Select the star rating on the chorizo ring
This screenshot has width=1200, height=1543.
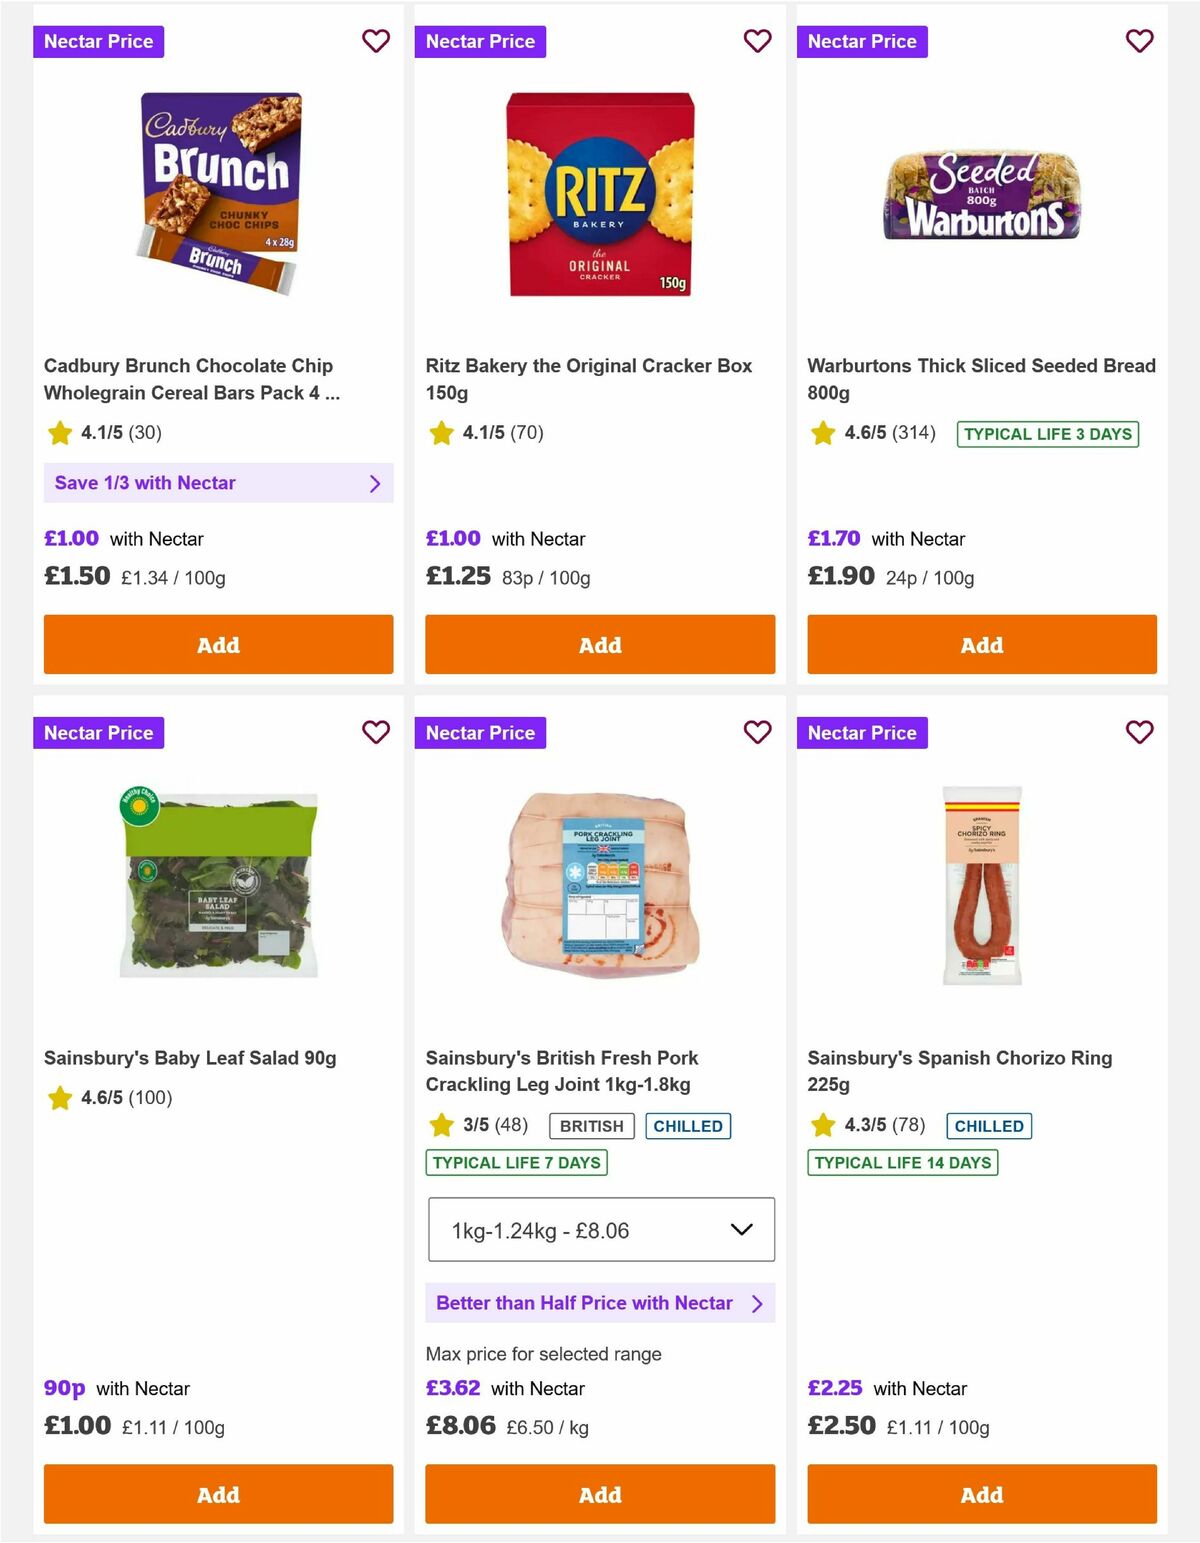[x=823, y=1124]
